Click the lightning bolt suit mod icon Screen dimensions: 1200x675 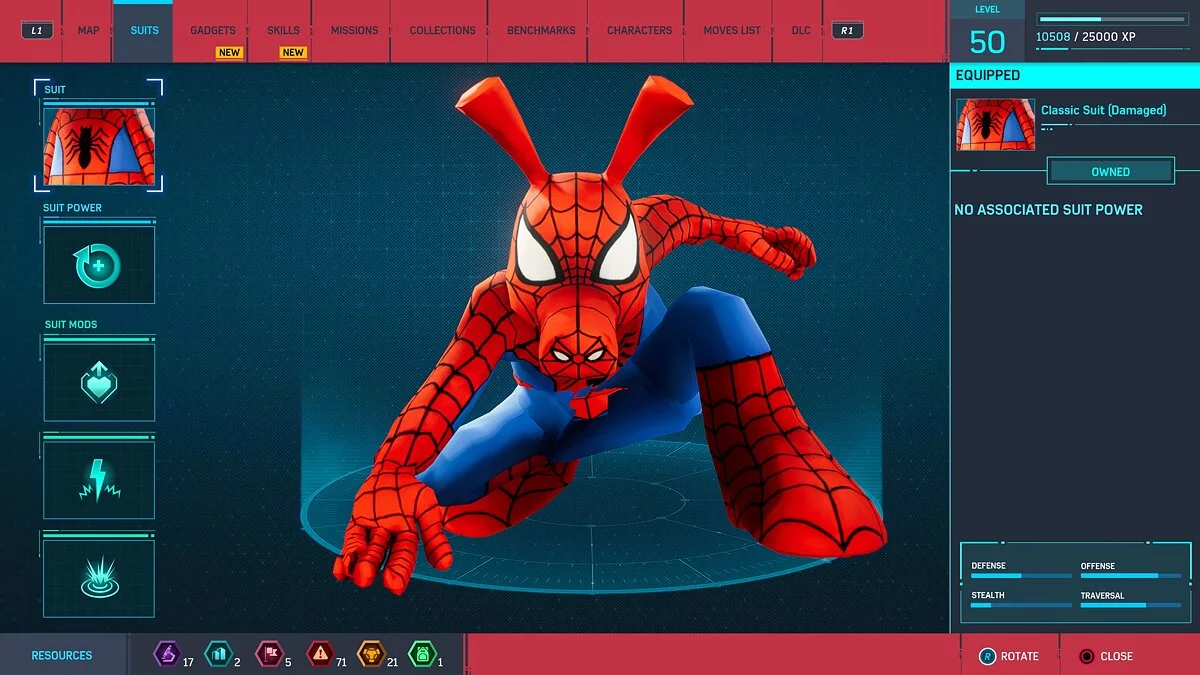pos(99,478)
